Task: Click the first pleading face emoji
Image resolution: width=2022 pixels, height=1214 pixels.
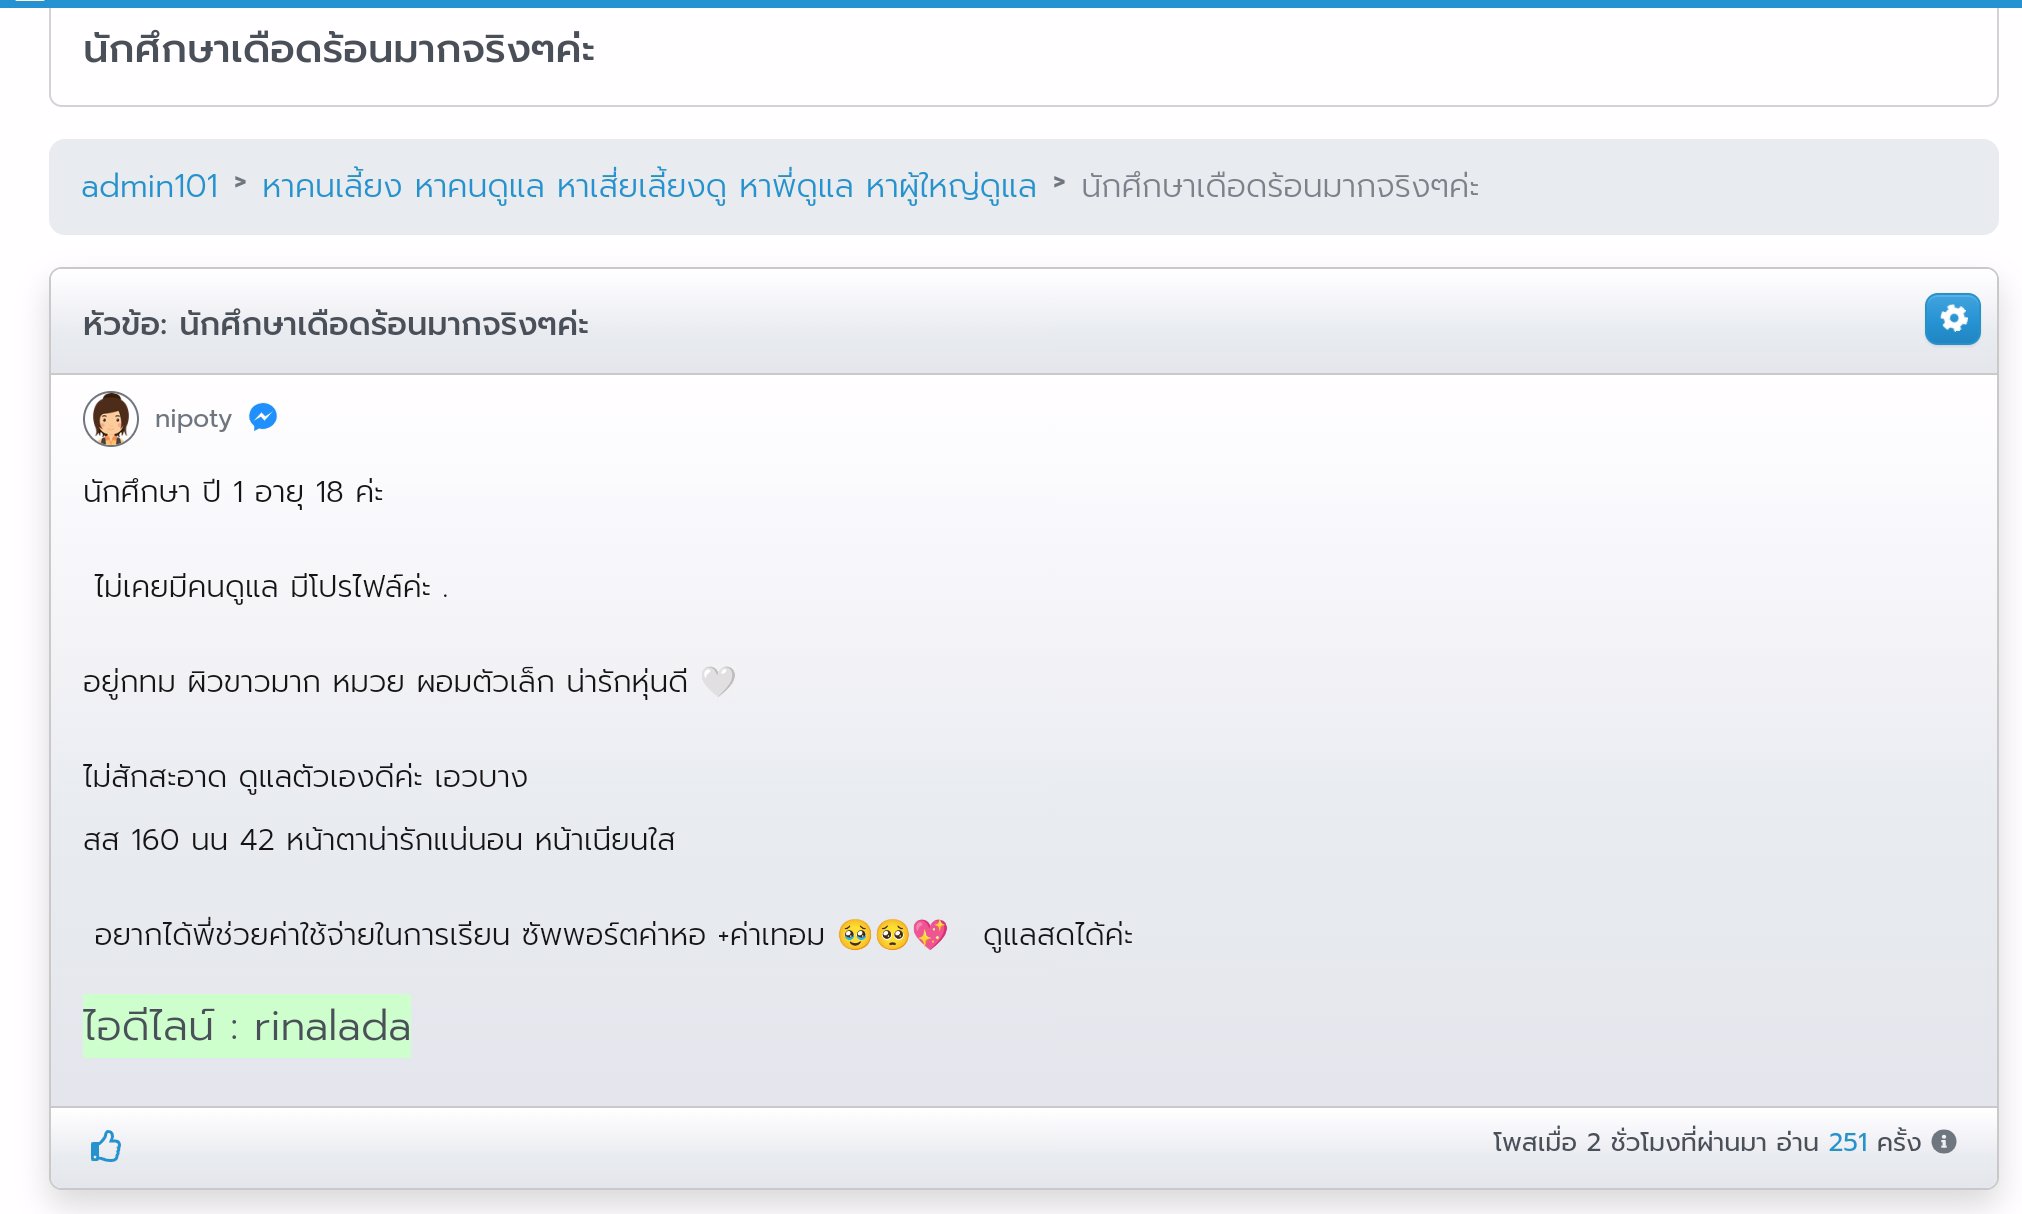Action: pyautogui.click(x=854, y=935)
